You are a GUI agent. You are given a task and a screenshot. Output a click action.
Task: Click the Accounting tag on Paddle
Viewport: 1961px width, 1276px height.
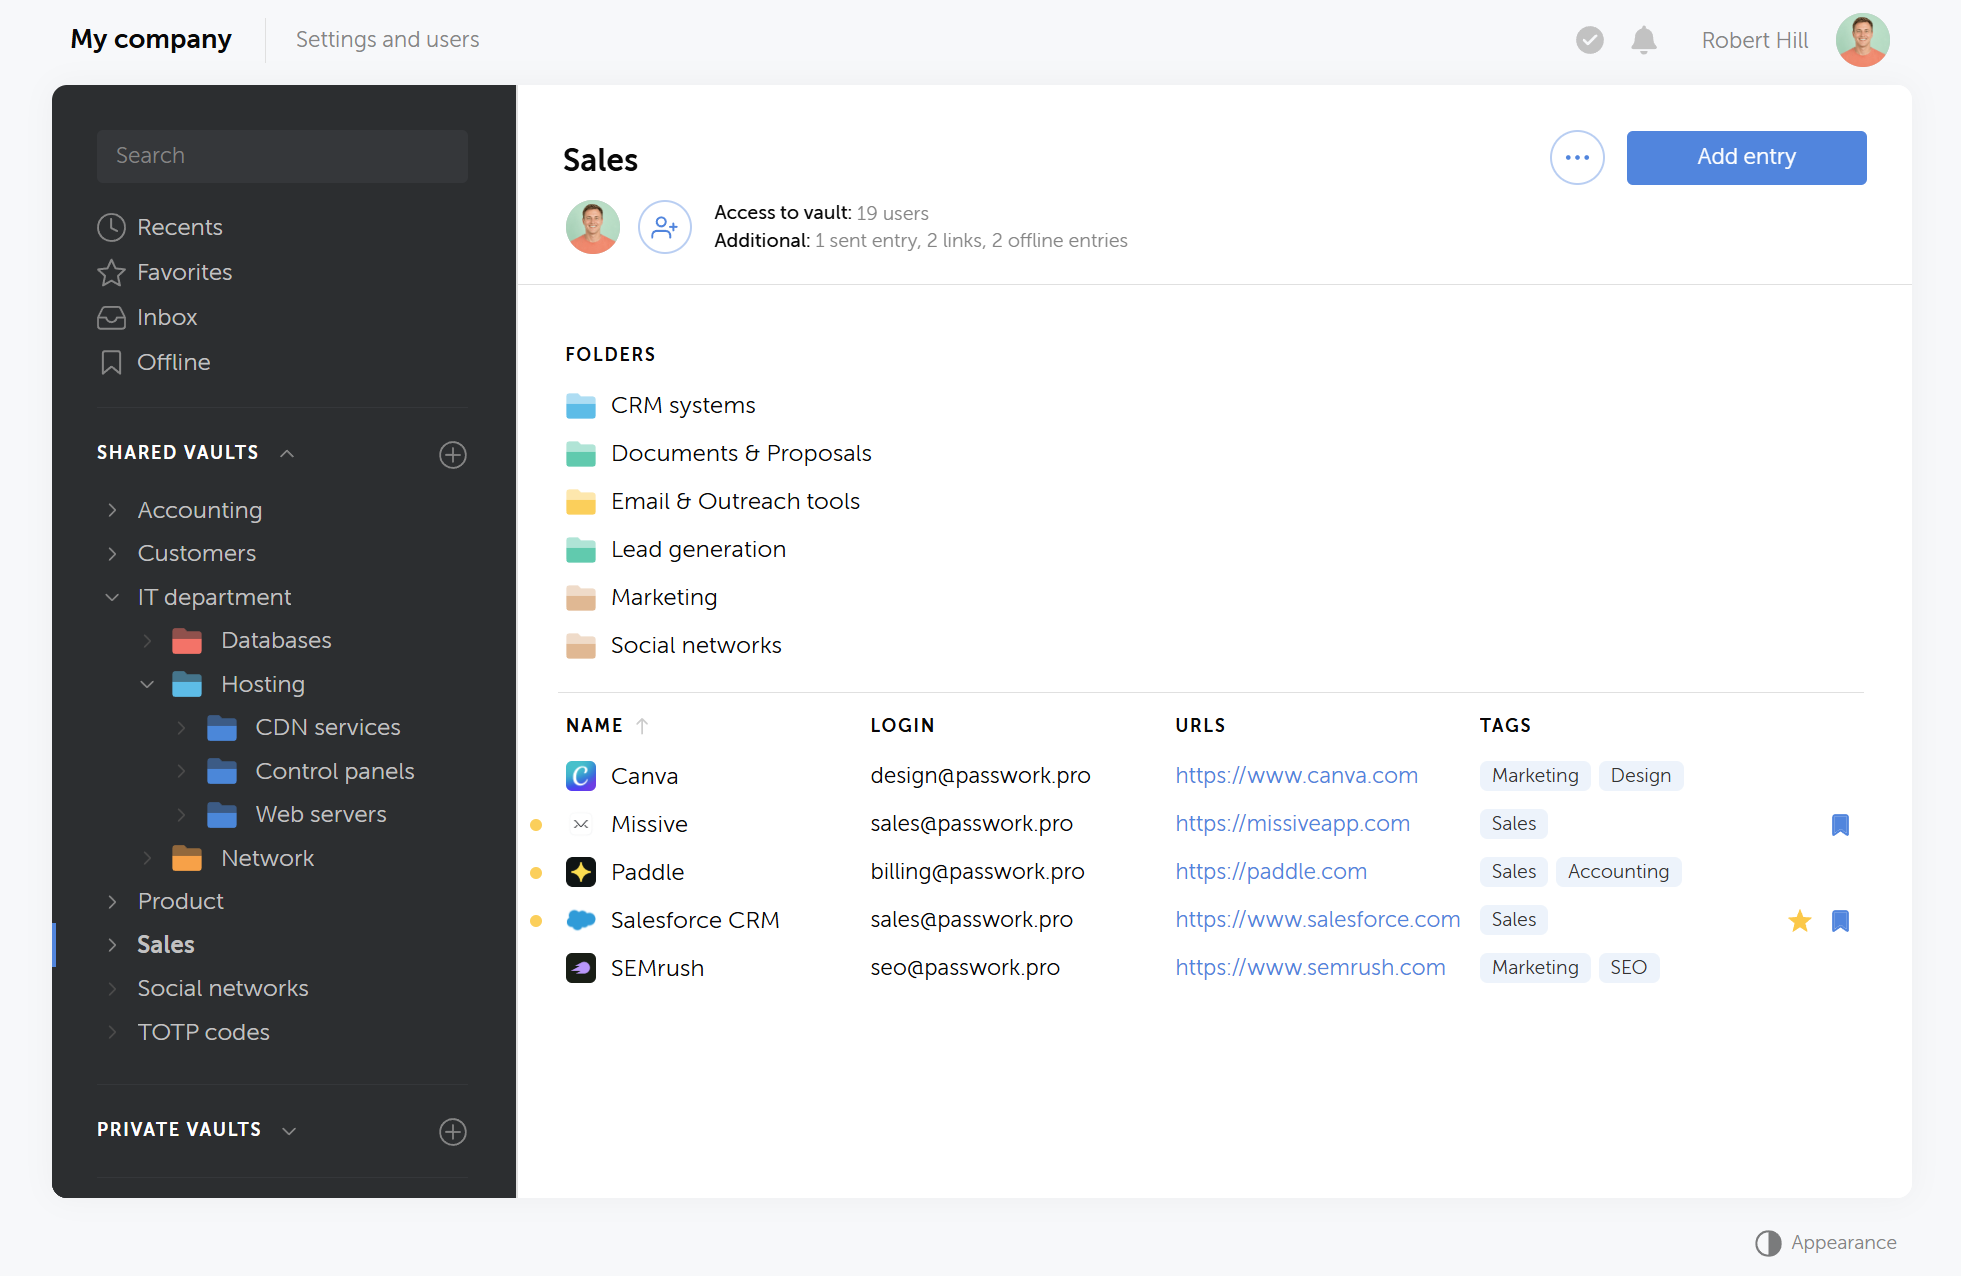pyautogui.click(x=1618, y=872)
